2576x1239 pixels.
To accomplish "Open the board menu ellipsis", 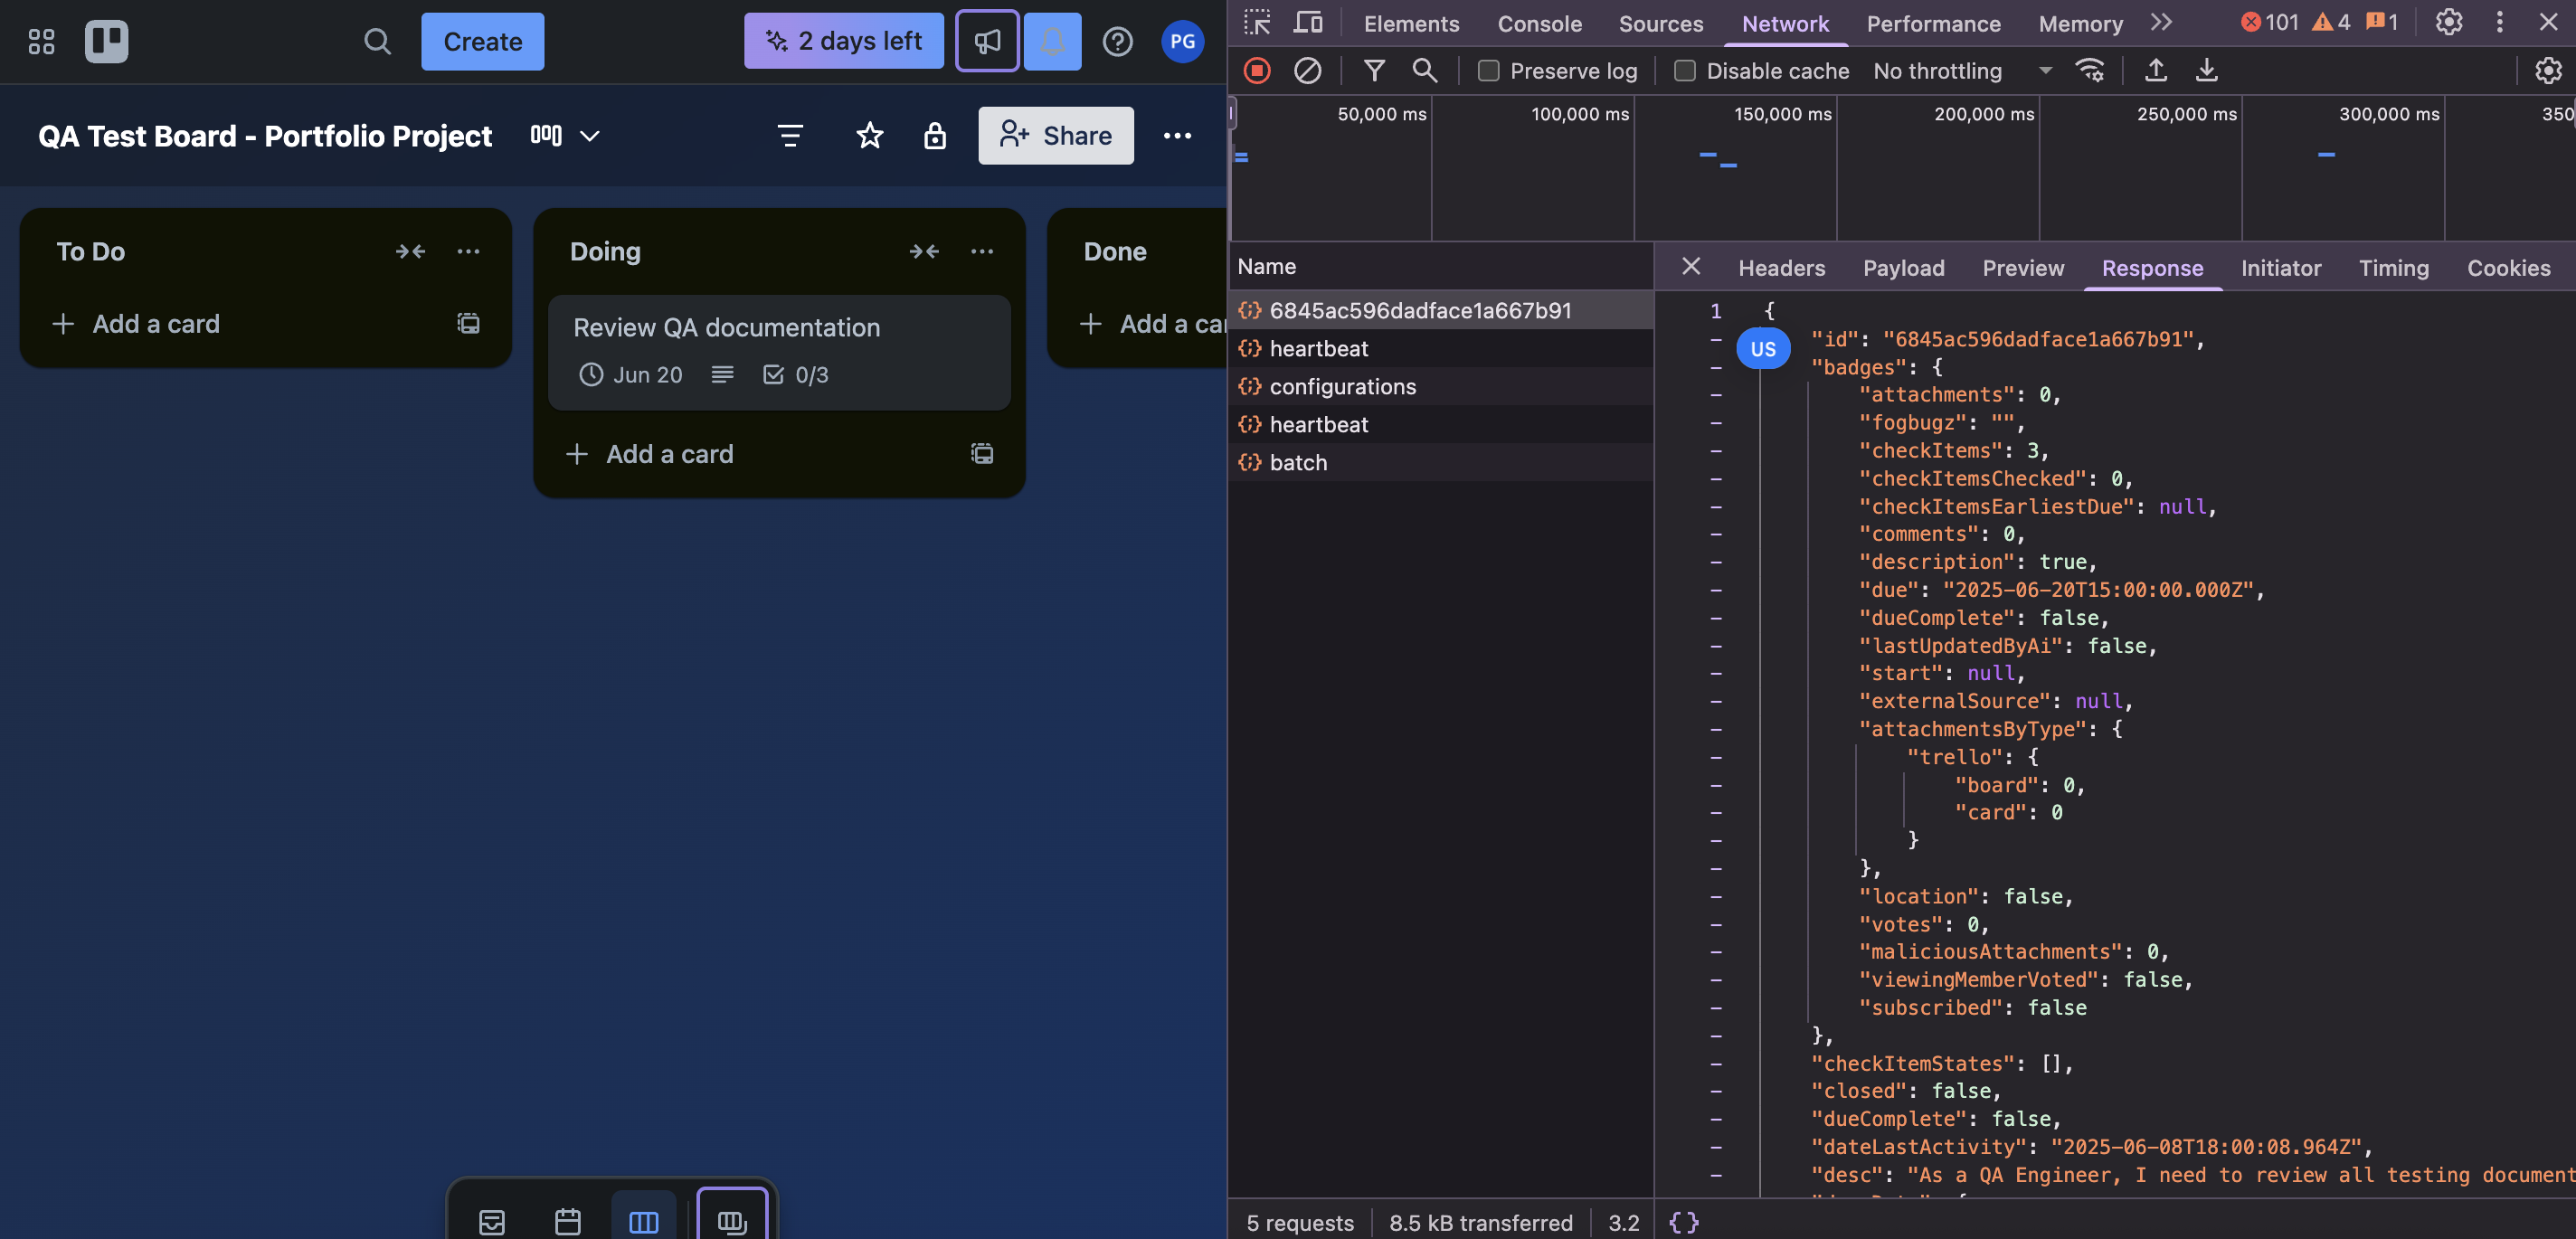I will pyautogui.click(x=1177, y=135).
